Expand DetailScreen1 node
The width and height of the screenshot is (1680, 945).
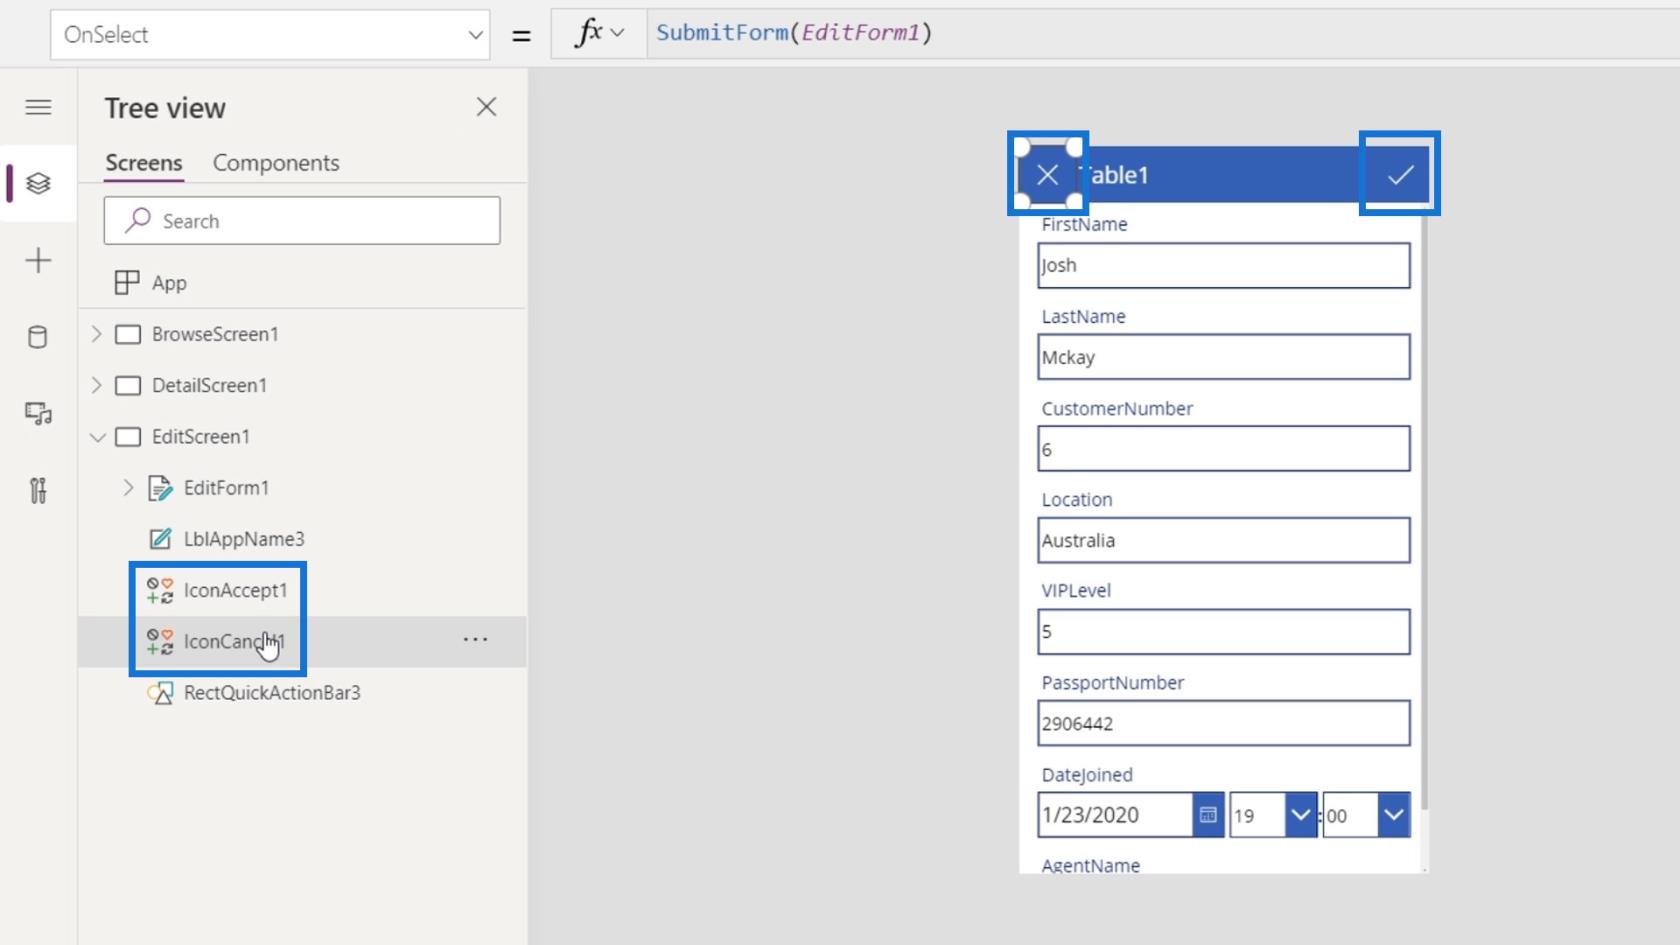[97, 385]
